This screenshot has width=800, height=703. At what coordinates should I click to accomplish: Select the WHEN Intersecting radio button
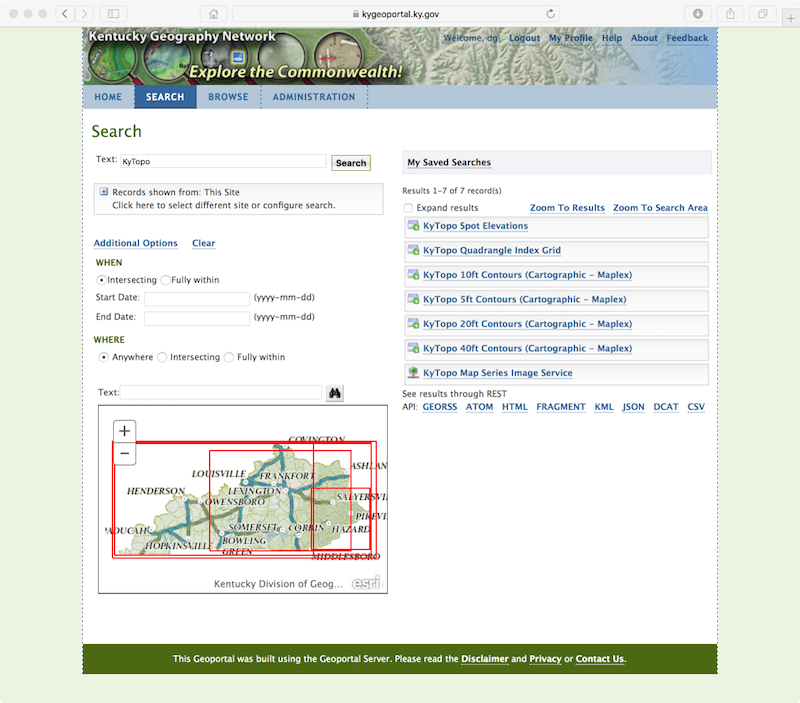click(x=101, y=280)
